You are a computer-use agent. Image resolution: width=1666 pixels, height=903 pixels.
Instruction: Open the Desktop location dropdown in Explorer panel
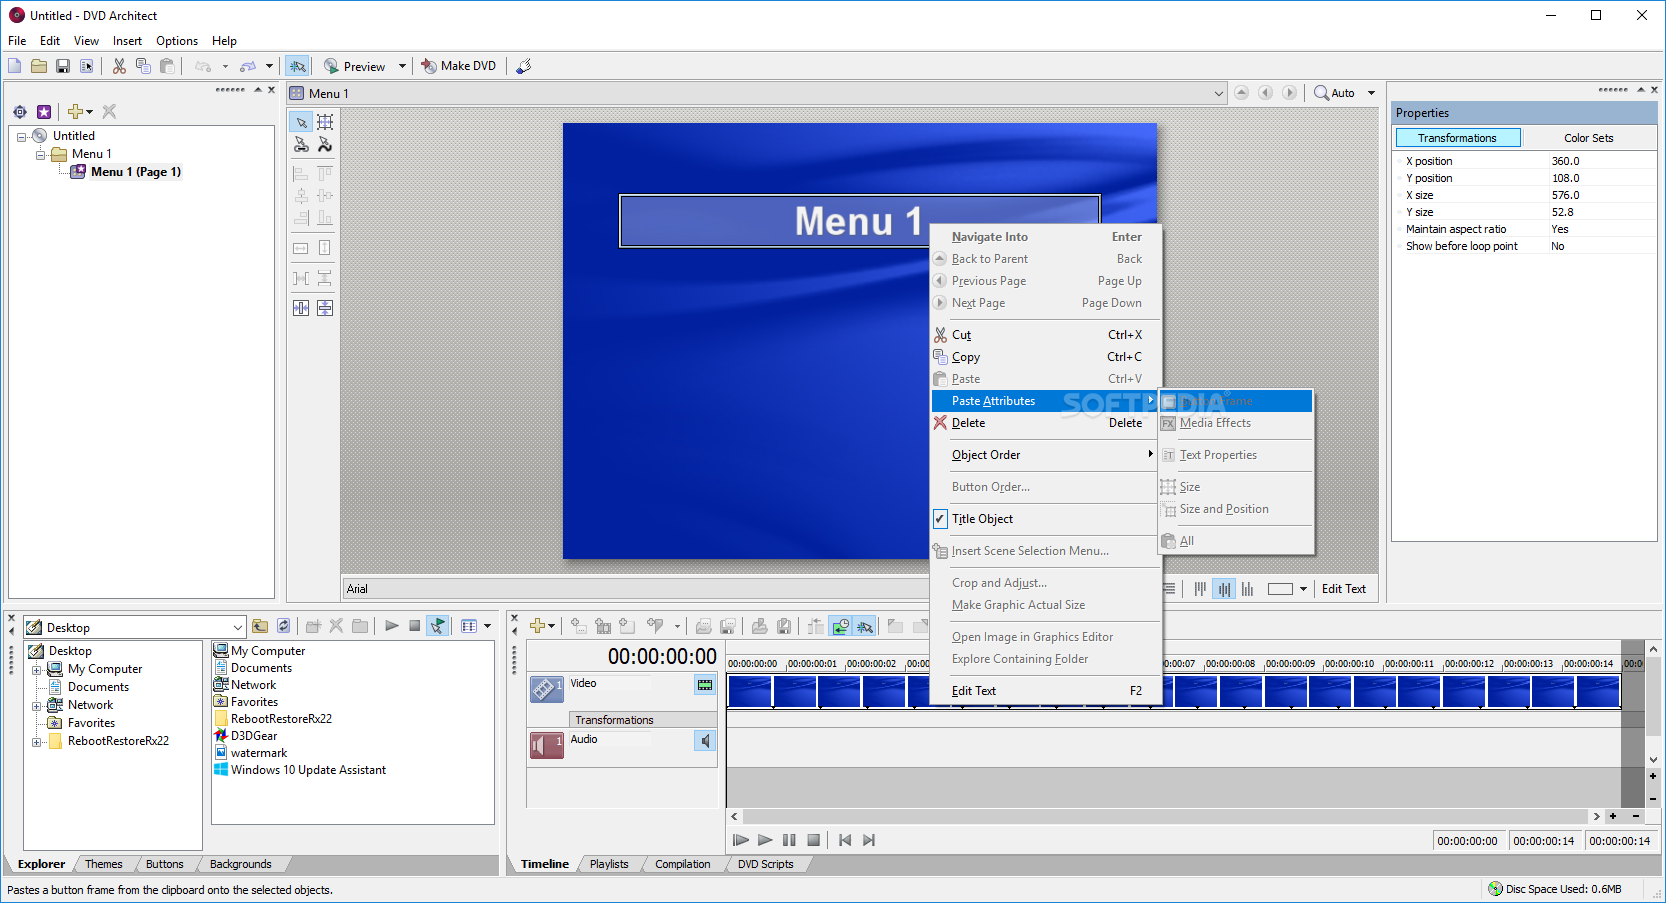click(238, 627)
